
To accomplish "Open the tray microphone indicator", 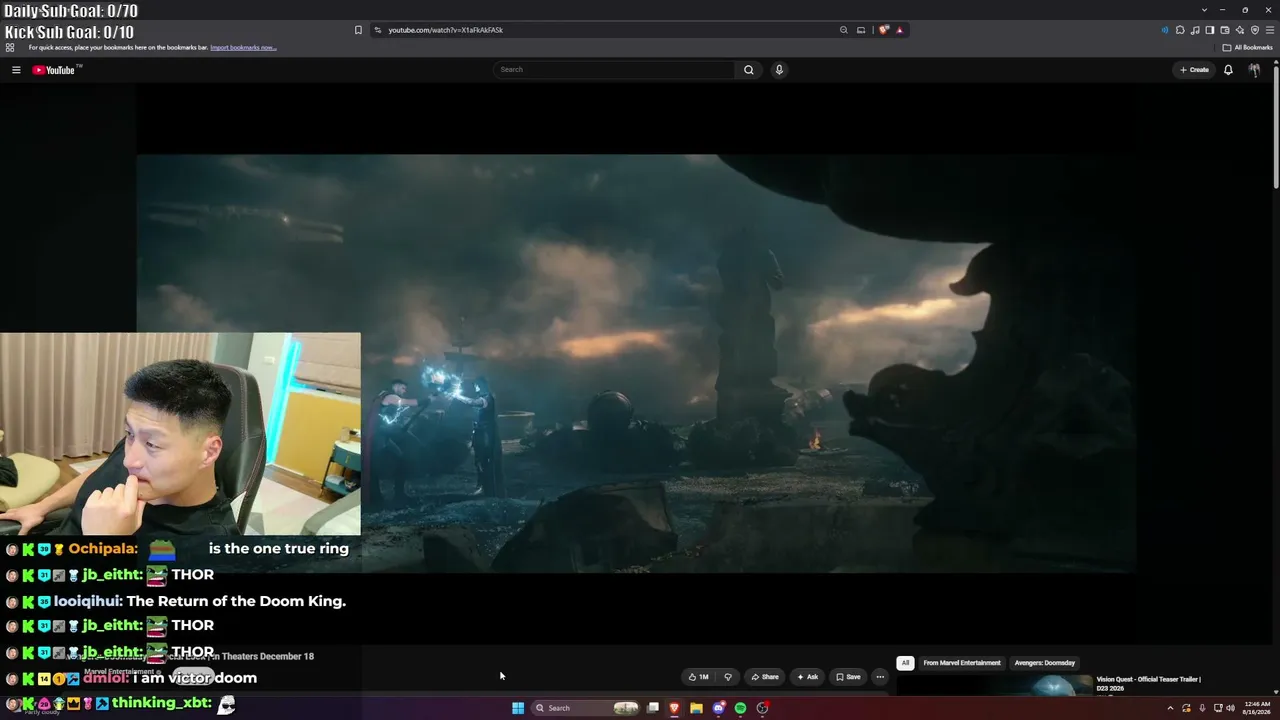I will click(x=1202, y=708).
